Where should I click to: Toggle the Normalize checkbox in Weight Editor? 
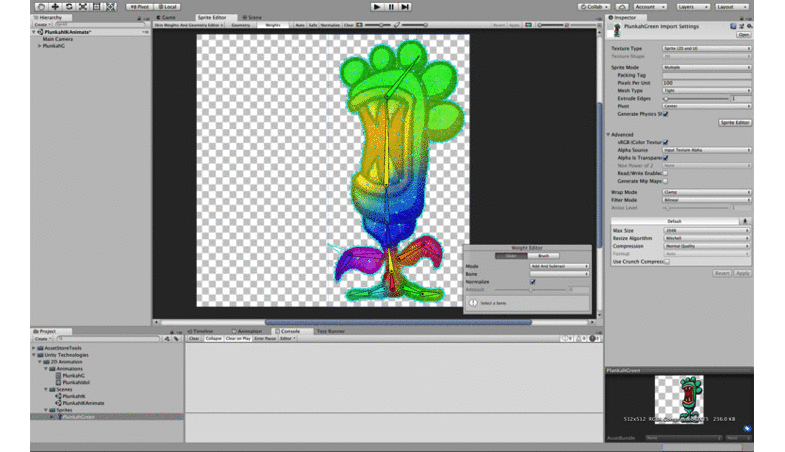(533, 282)
